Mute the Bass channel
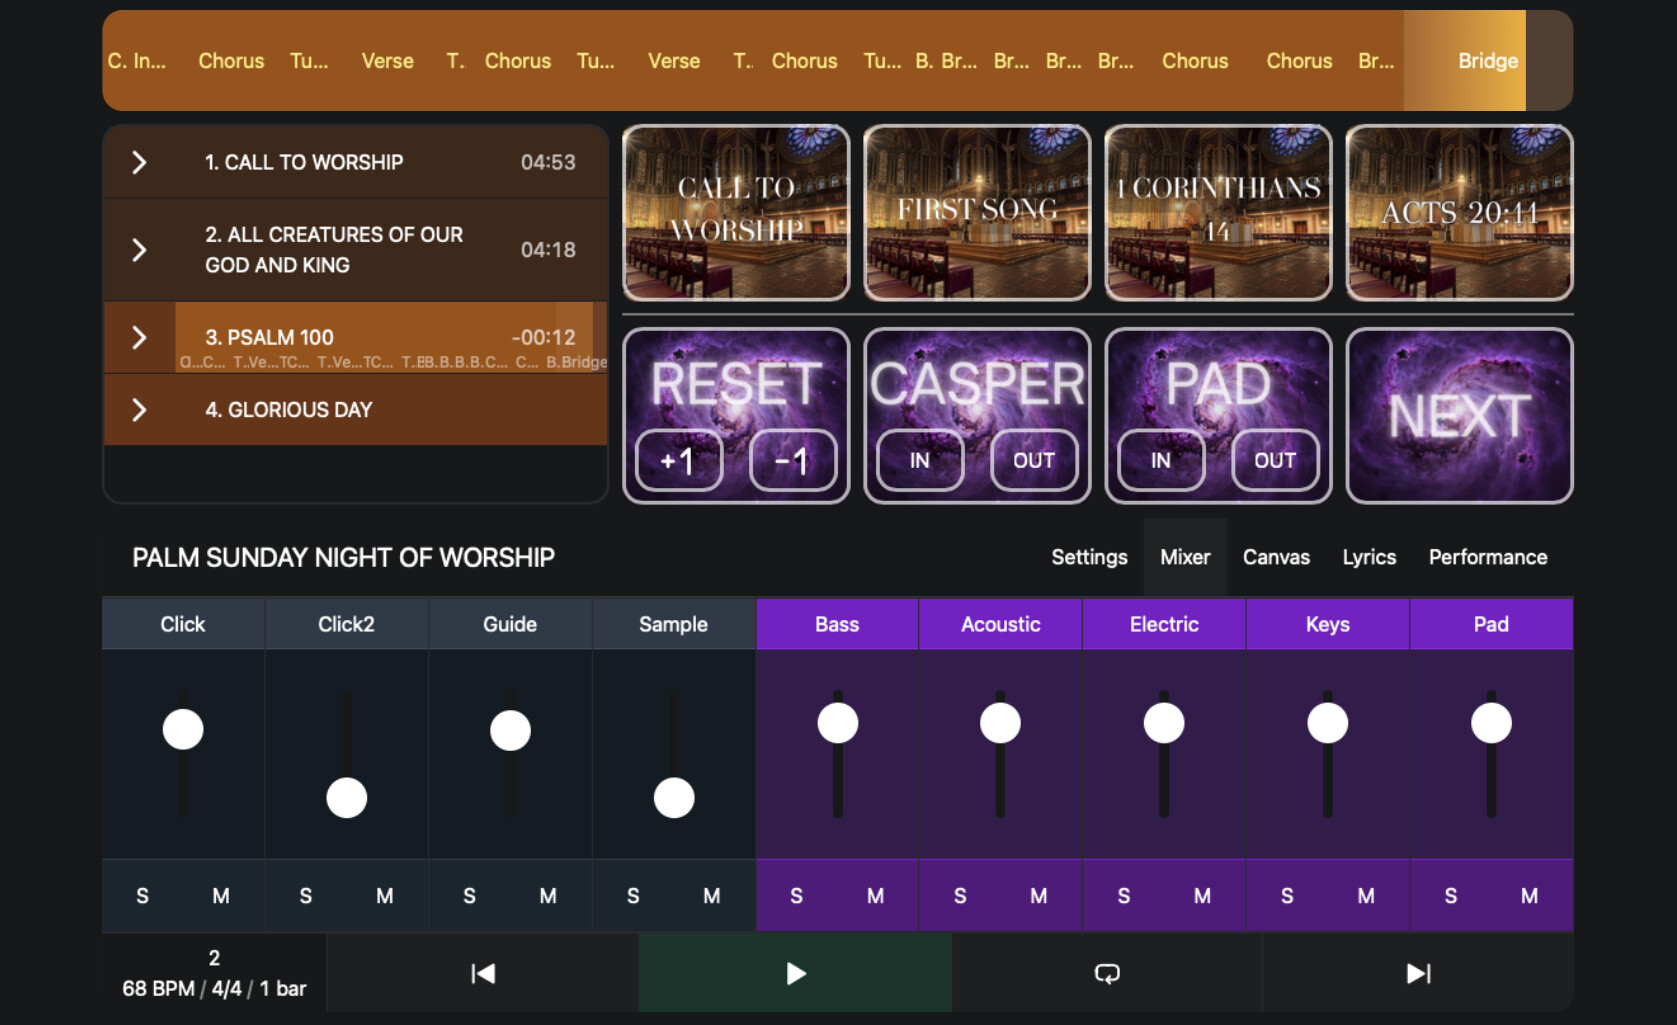1677x1025 pixels. tap(875, 896)
